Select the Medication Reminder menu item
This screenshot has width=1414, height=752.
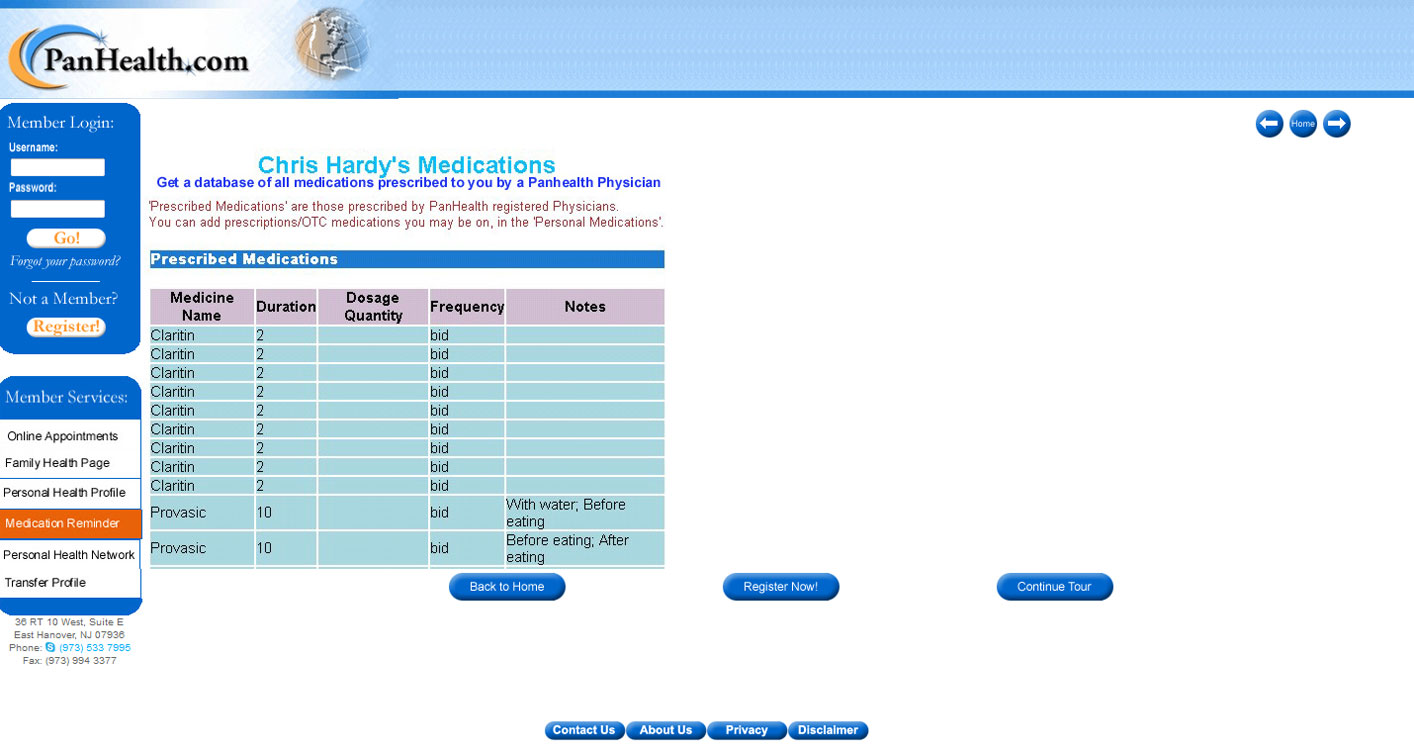pos(63,524)
